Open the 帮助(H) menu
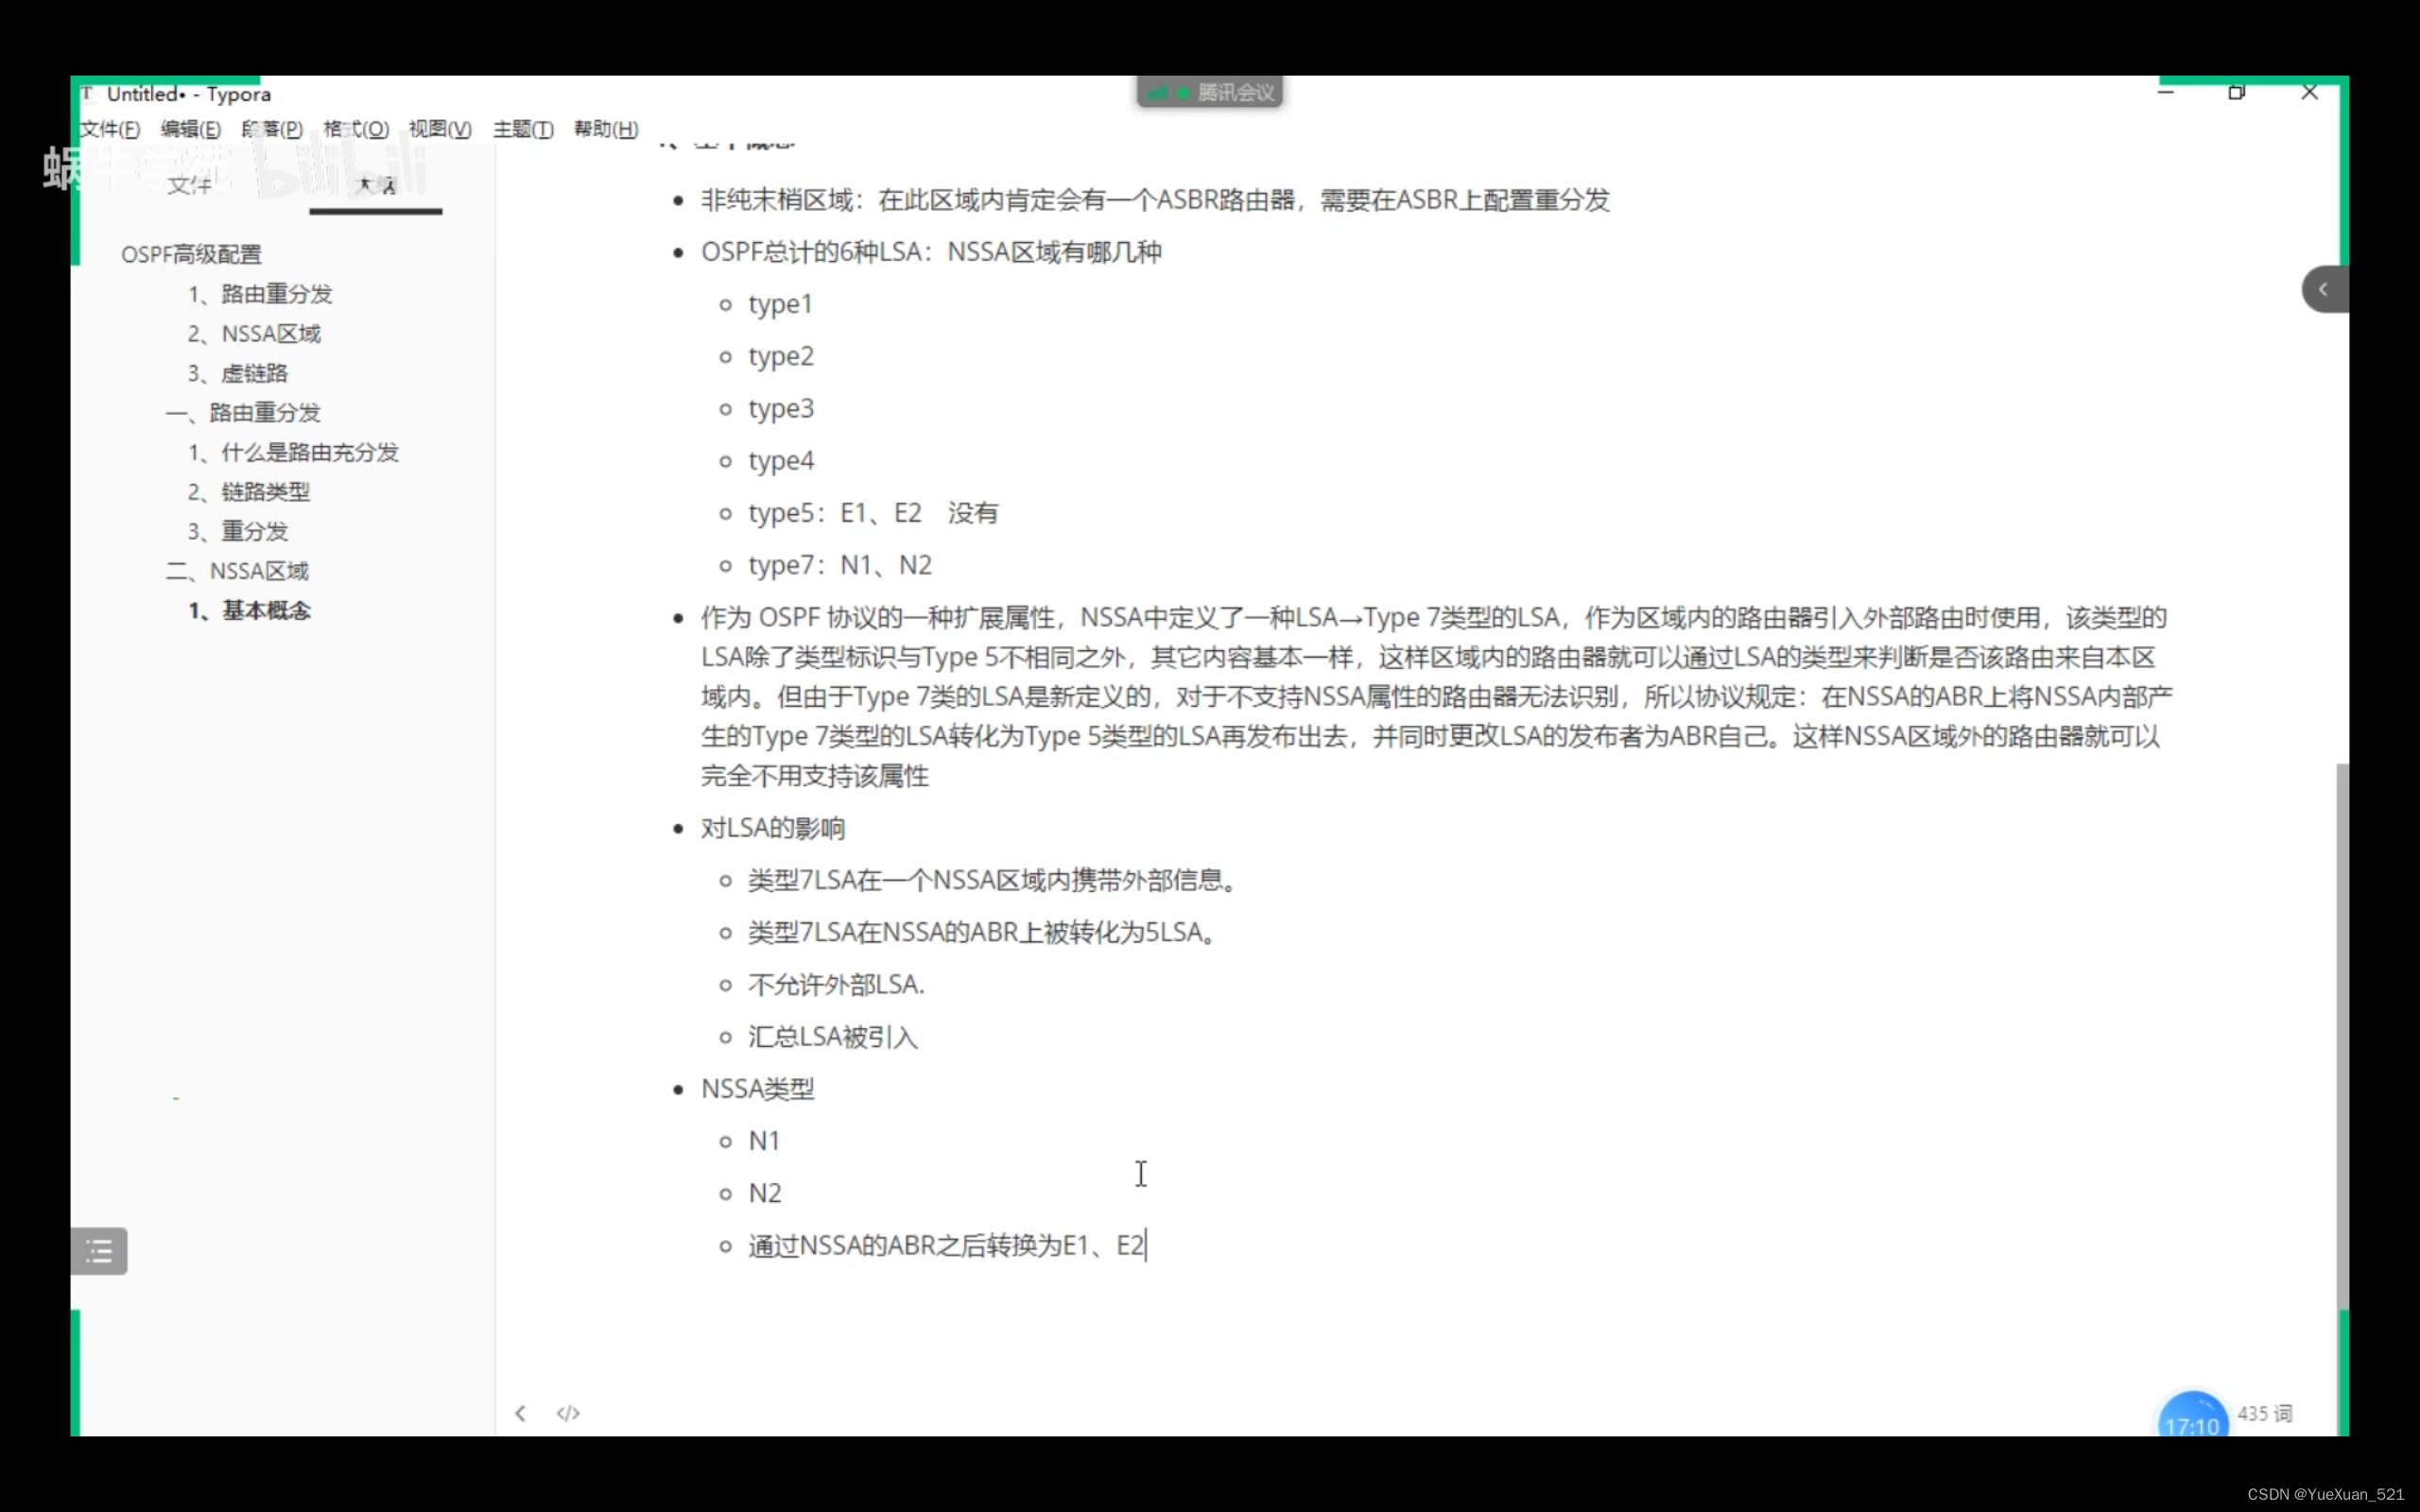Image resolution: width=2420 pixels, height=1512 pixels. (606, 129)
